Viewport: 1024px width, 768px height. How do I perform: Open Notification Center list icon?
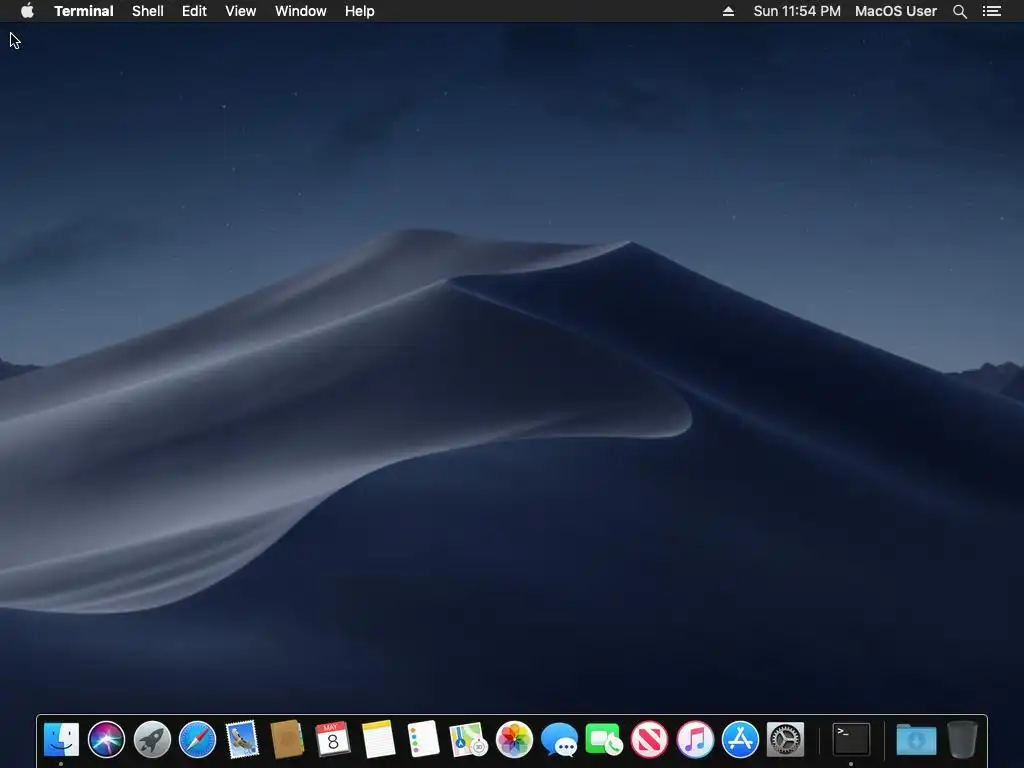tap(992, 11)
